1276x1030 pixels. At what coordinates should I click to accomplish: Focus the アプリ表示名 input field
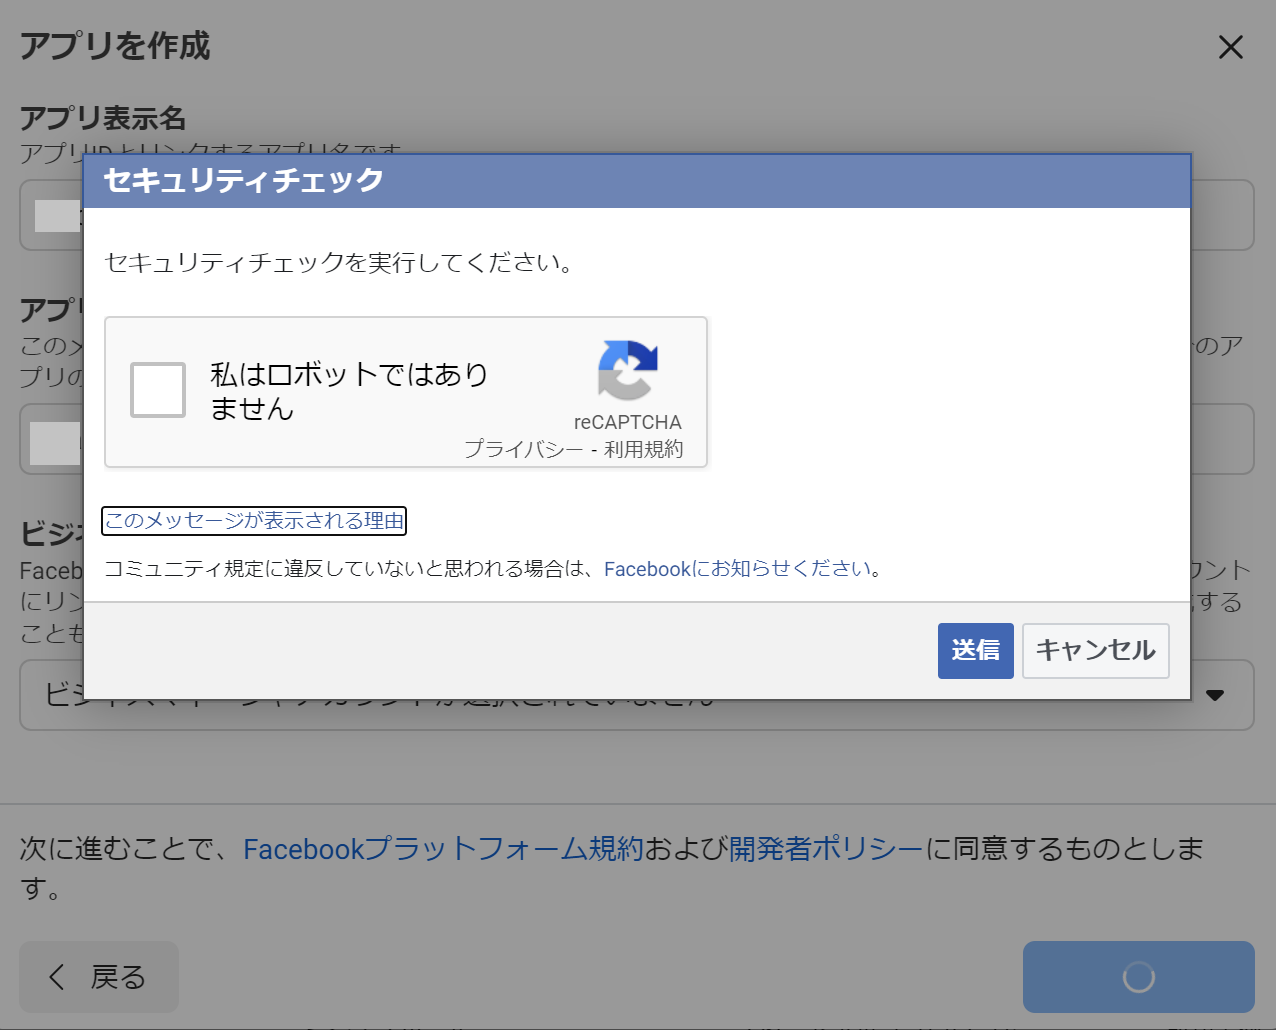[x=1220, y=215]
